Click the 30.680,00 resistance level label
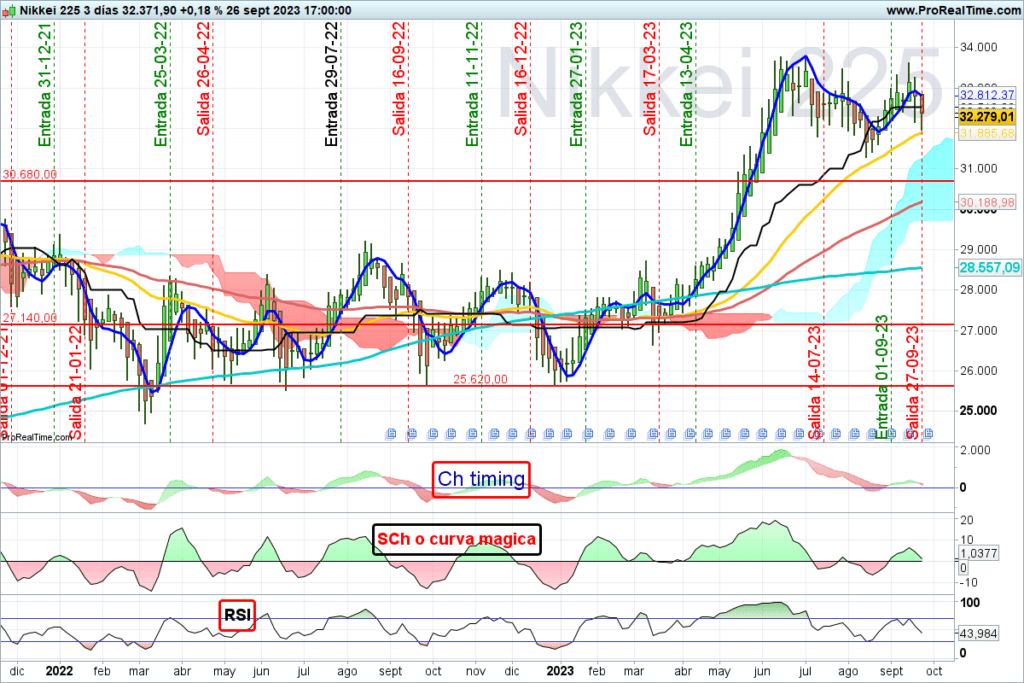The width and height of the screenshot is (1024, 683). (x=29, y=174)
